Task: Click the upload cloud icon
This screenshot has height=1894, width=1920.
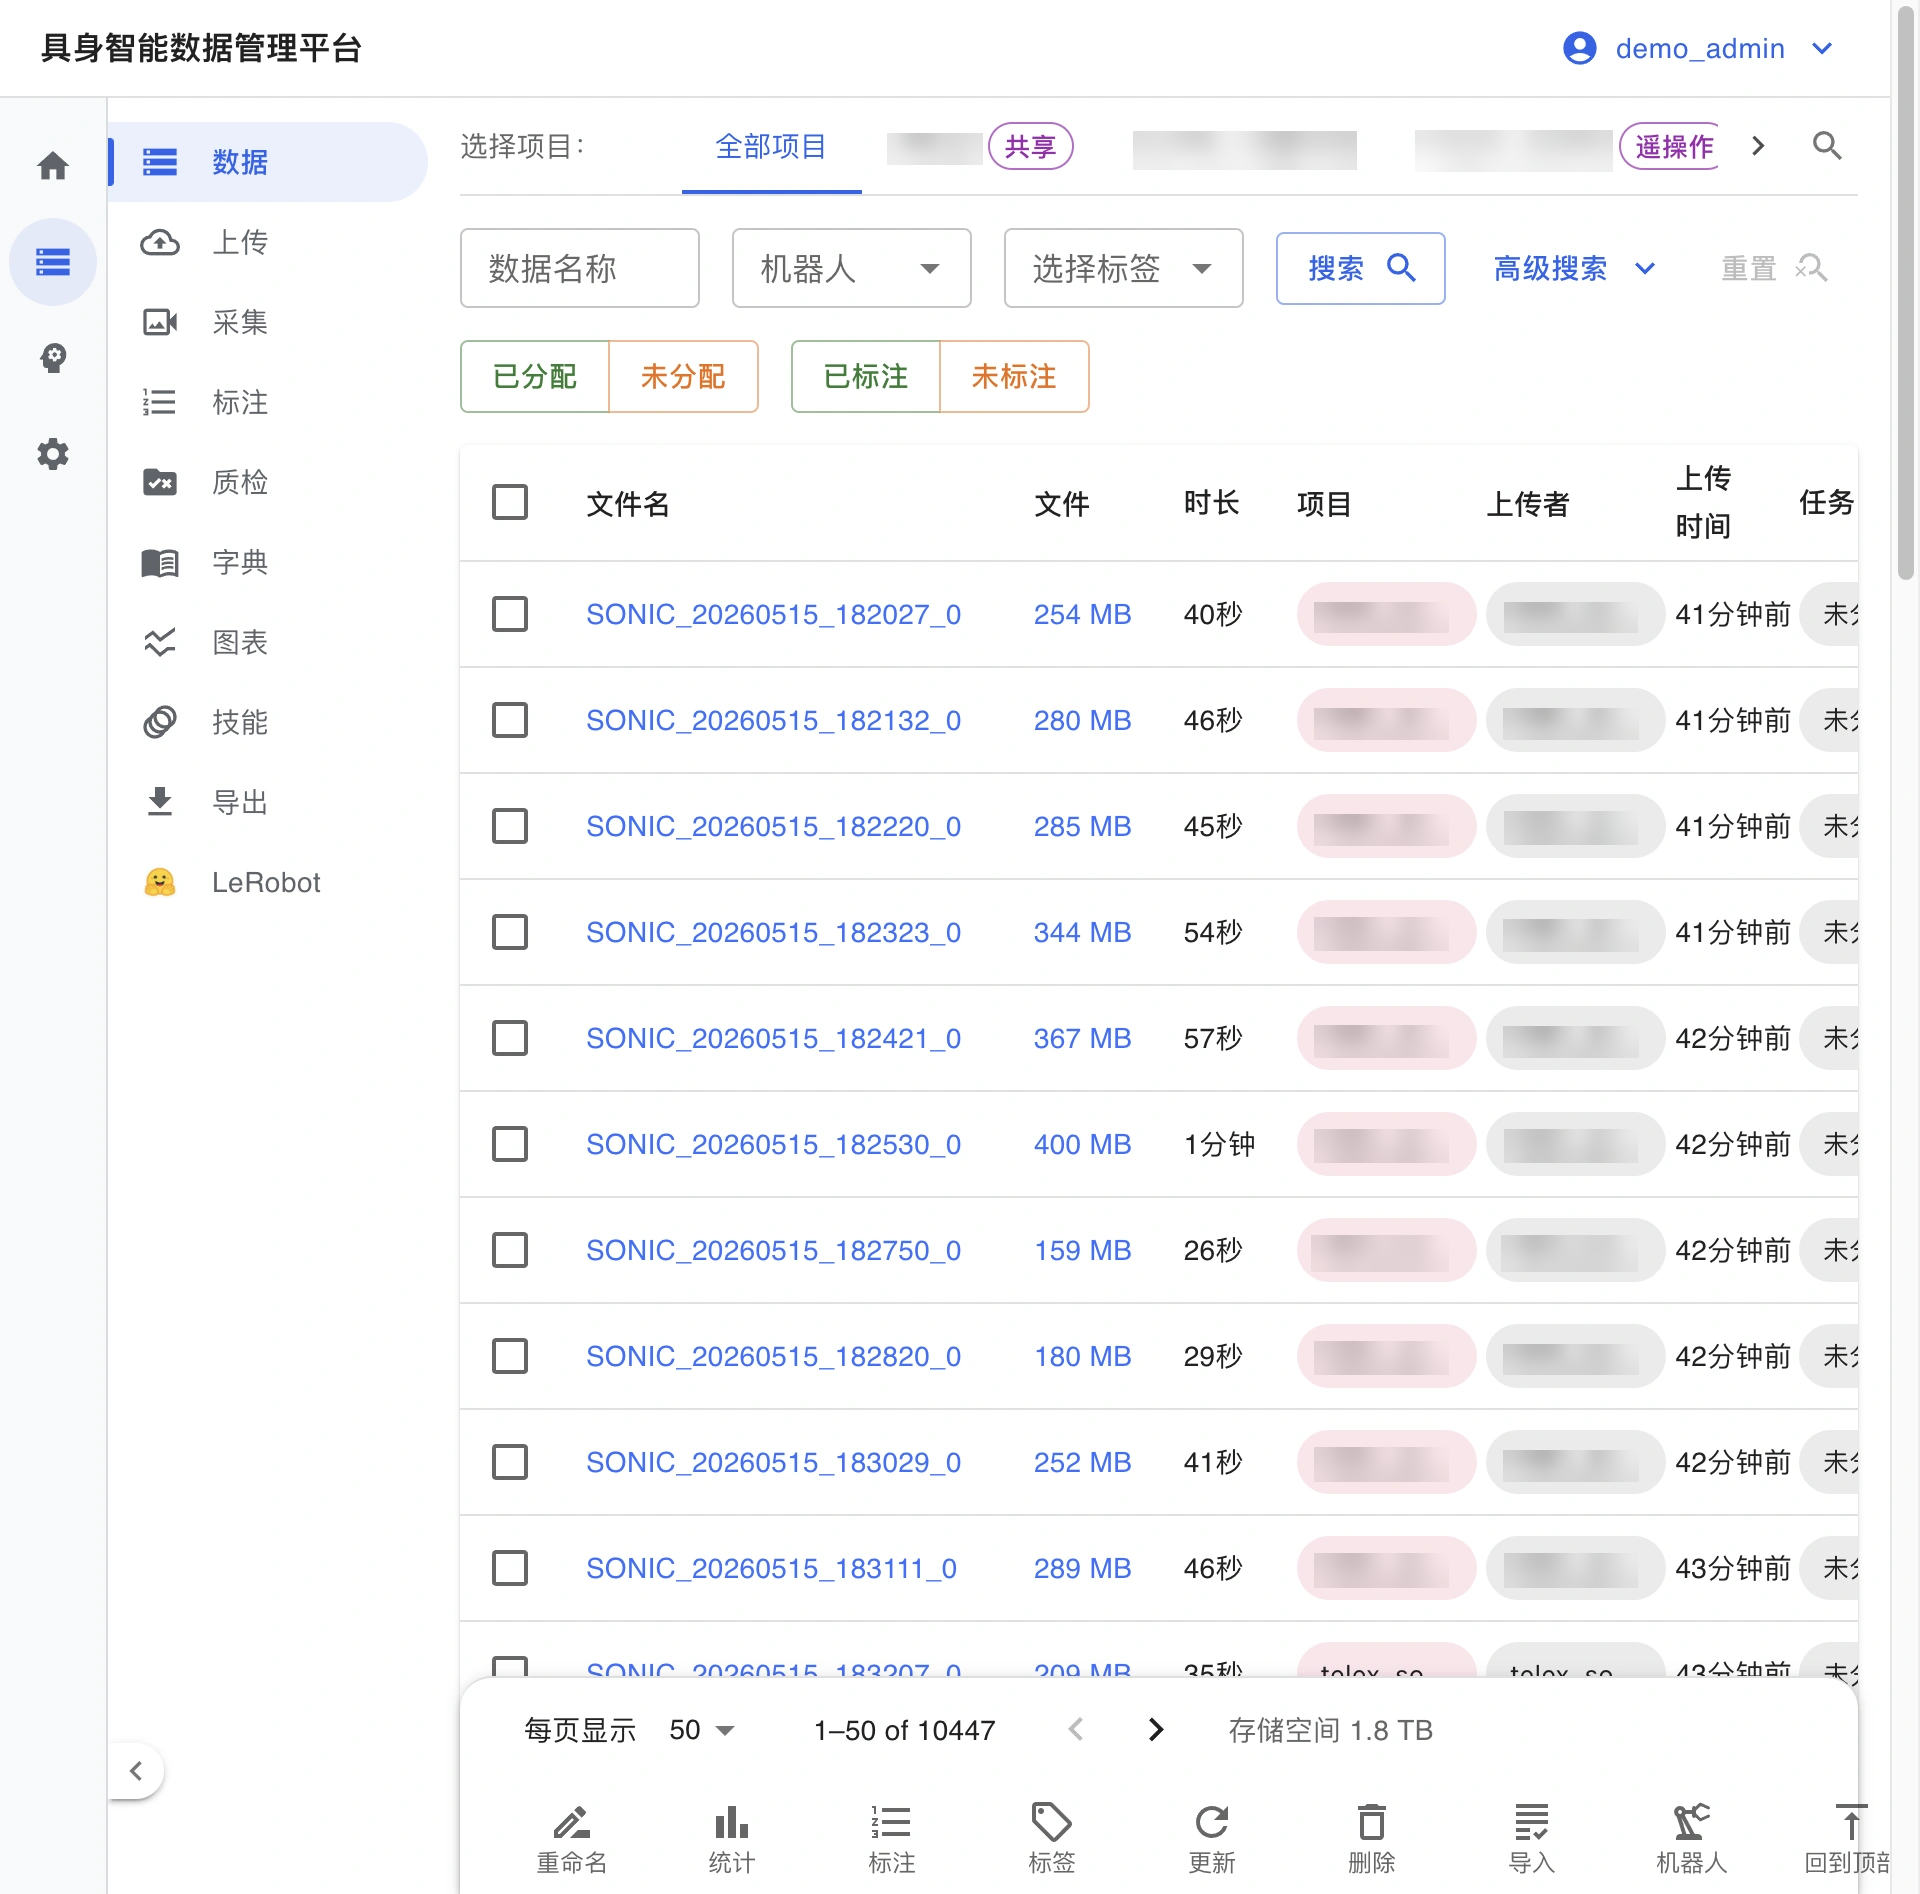Action: [160, 242]
